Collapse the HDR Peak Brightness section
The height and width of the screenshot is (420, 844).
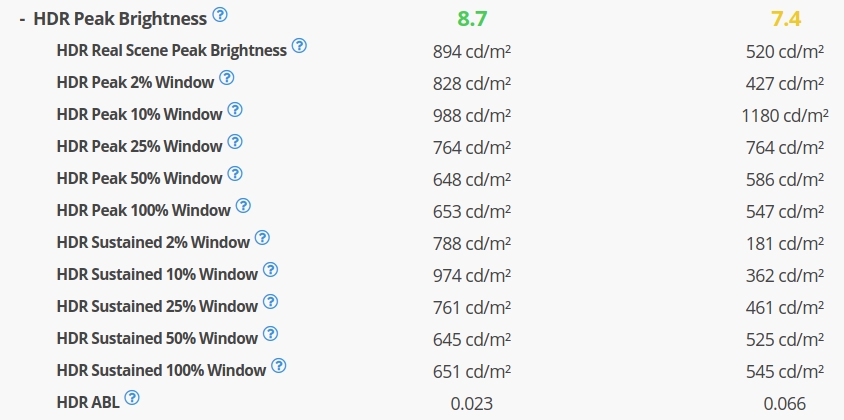(x=22, y=19)
